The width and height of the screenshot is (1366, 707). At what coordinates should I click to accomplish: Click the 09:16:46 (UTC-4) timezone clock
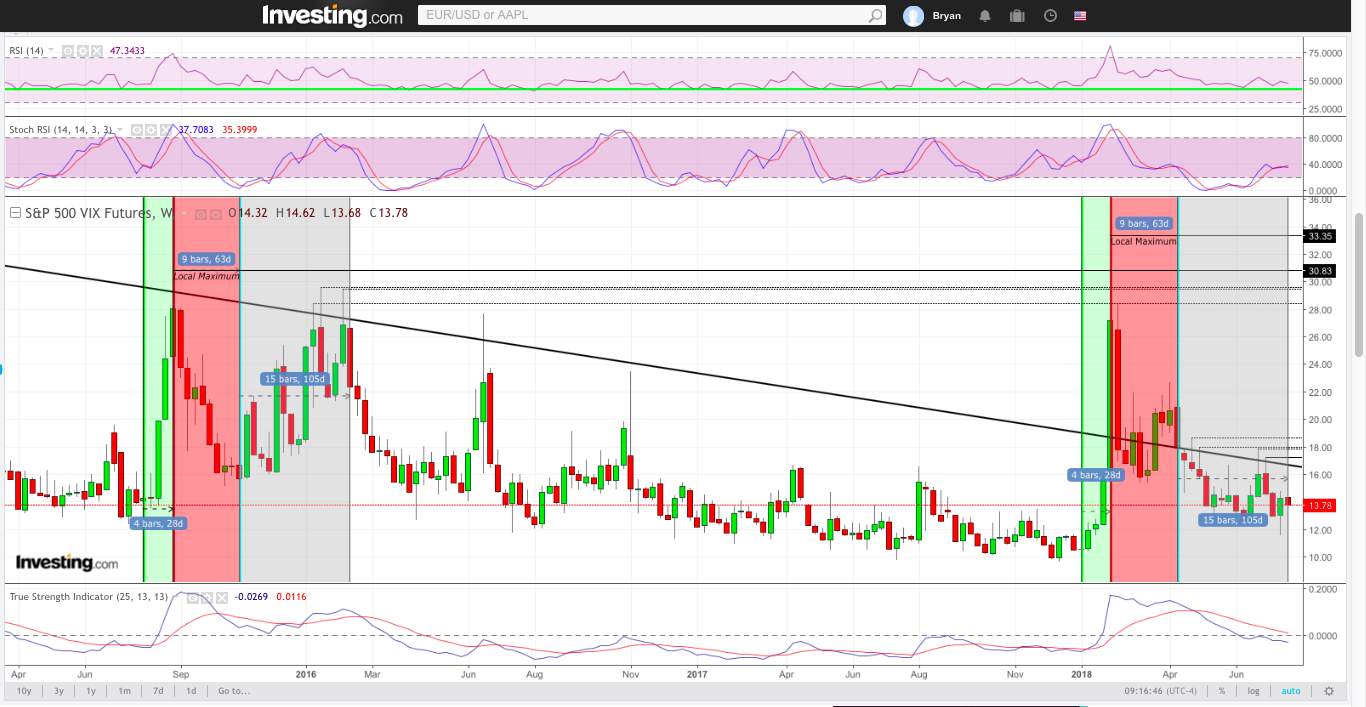(1162, 691)
